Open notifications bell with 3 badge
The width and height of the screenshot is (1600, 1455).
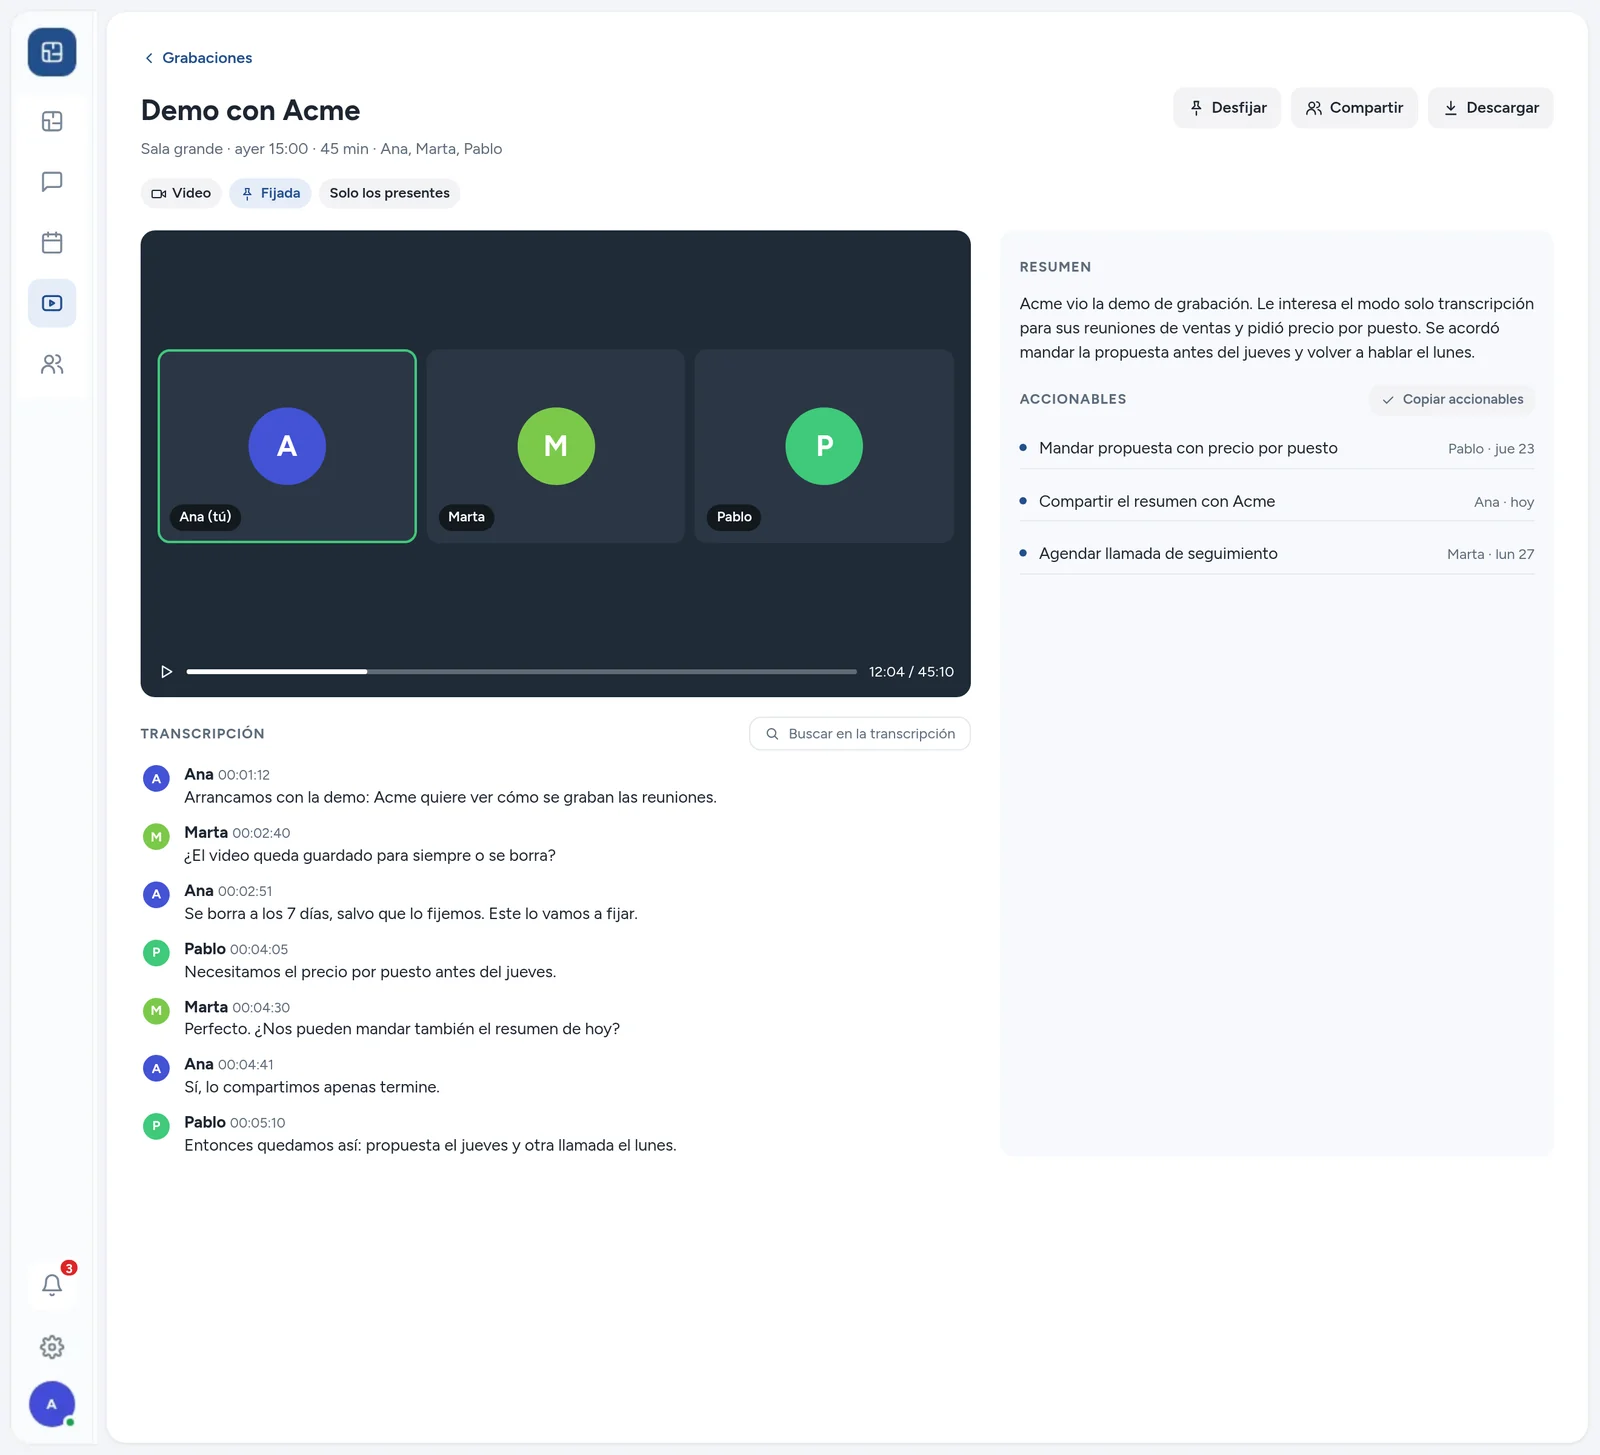coord(52,1285)
